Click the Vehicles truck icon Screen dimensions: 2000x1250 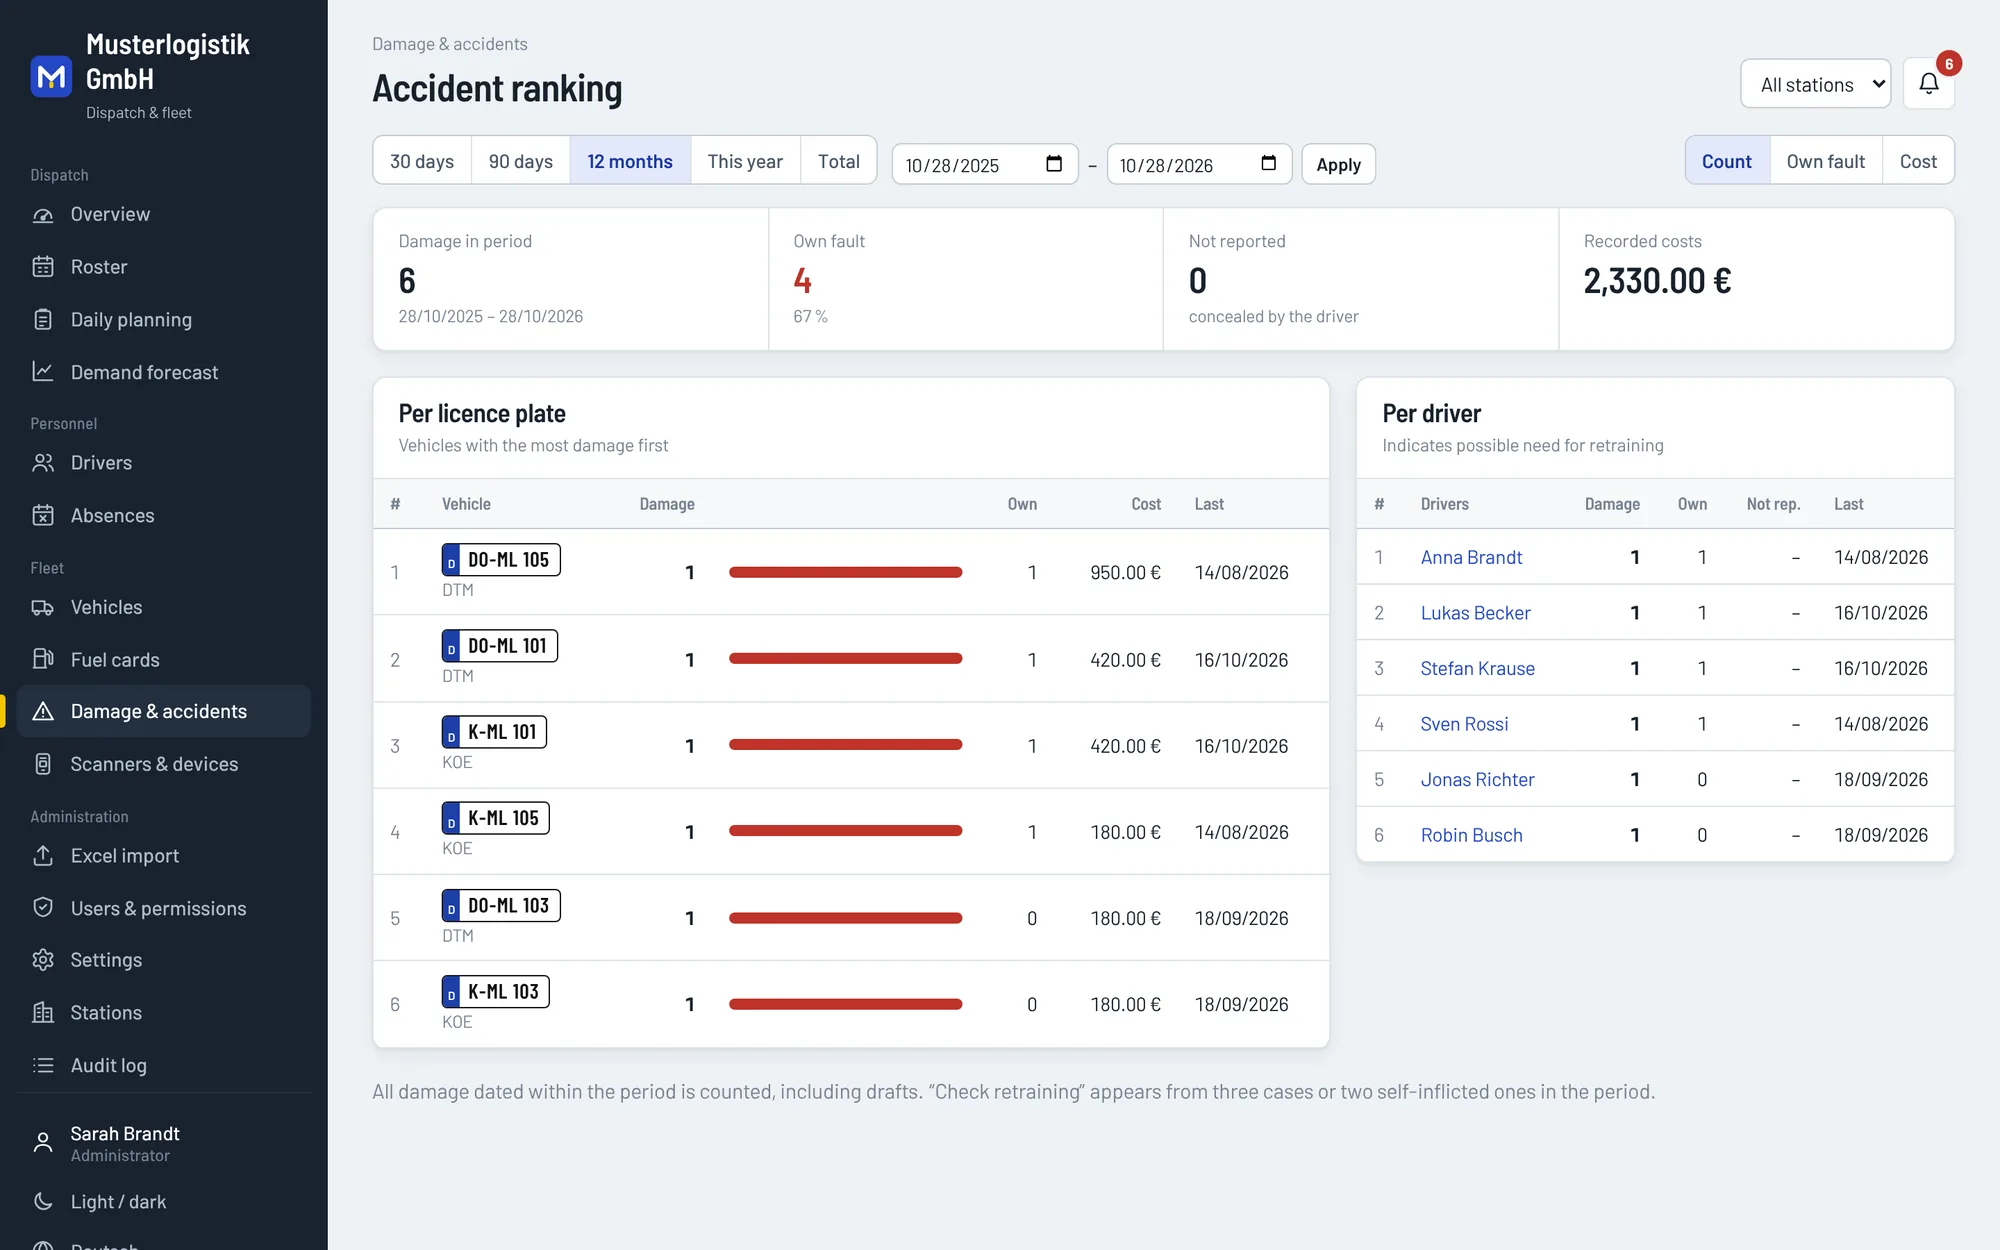(43, 608)
